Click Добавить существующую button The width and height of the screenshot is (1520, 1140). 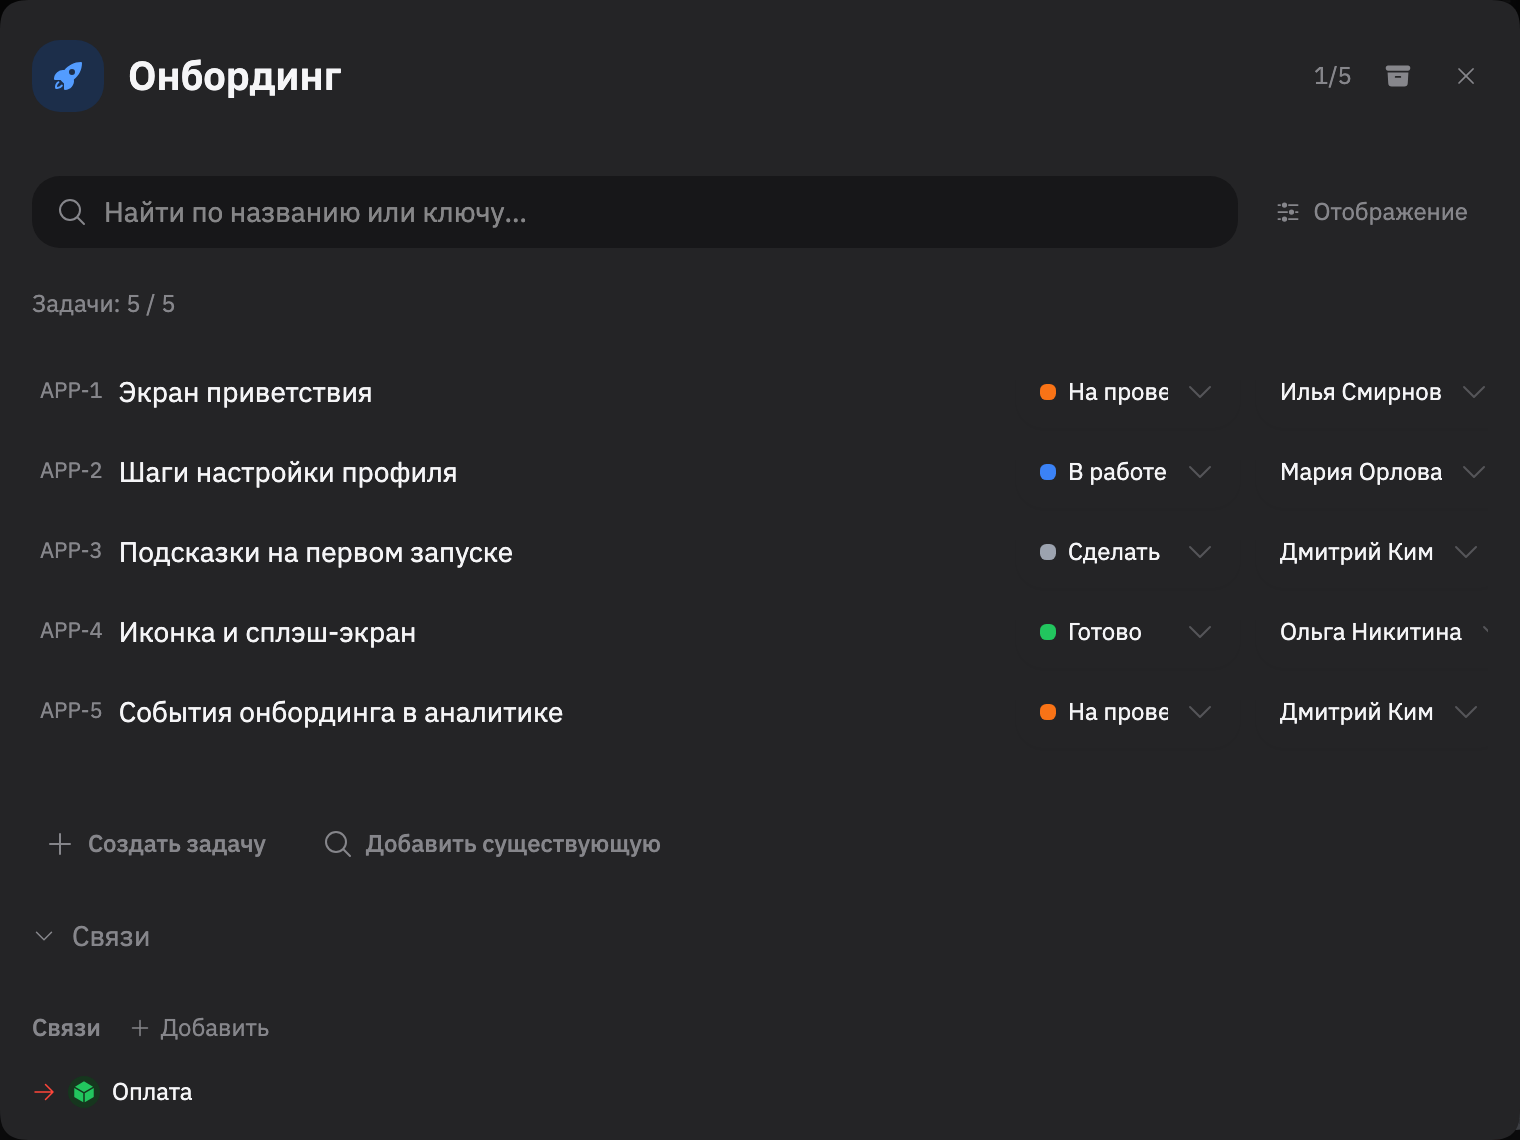pyautogui.click(x=492, y=844)
